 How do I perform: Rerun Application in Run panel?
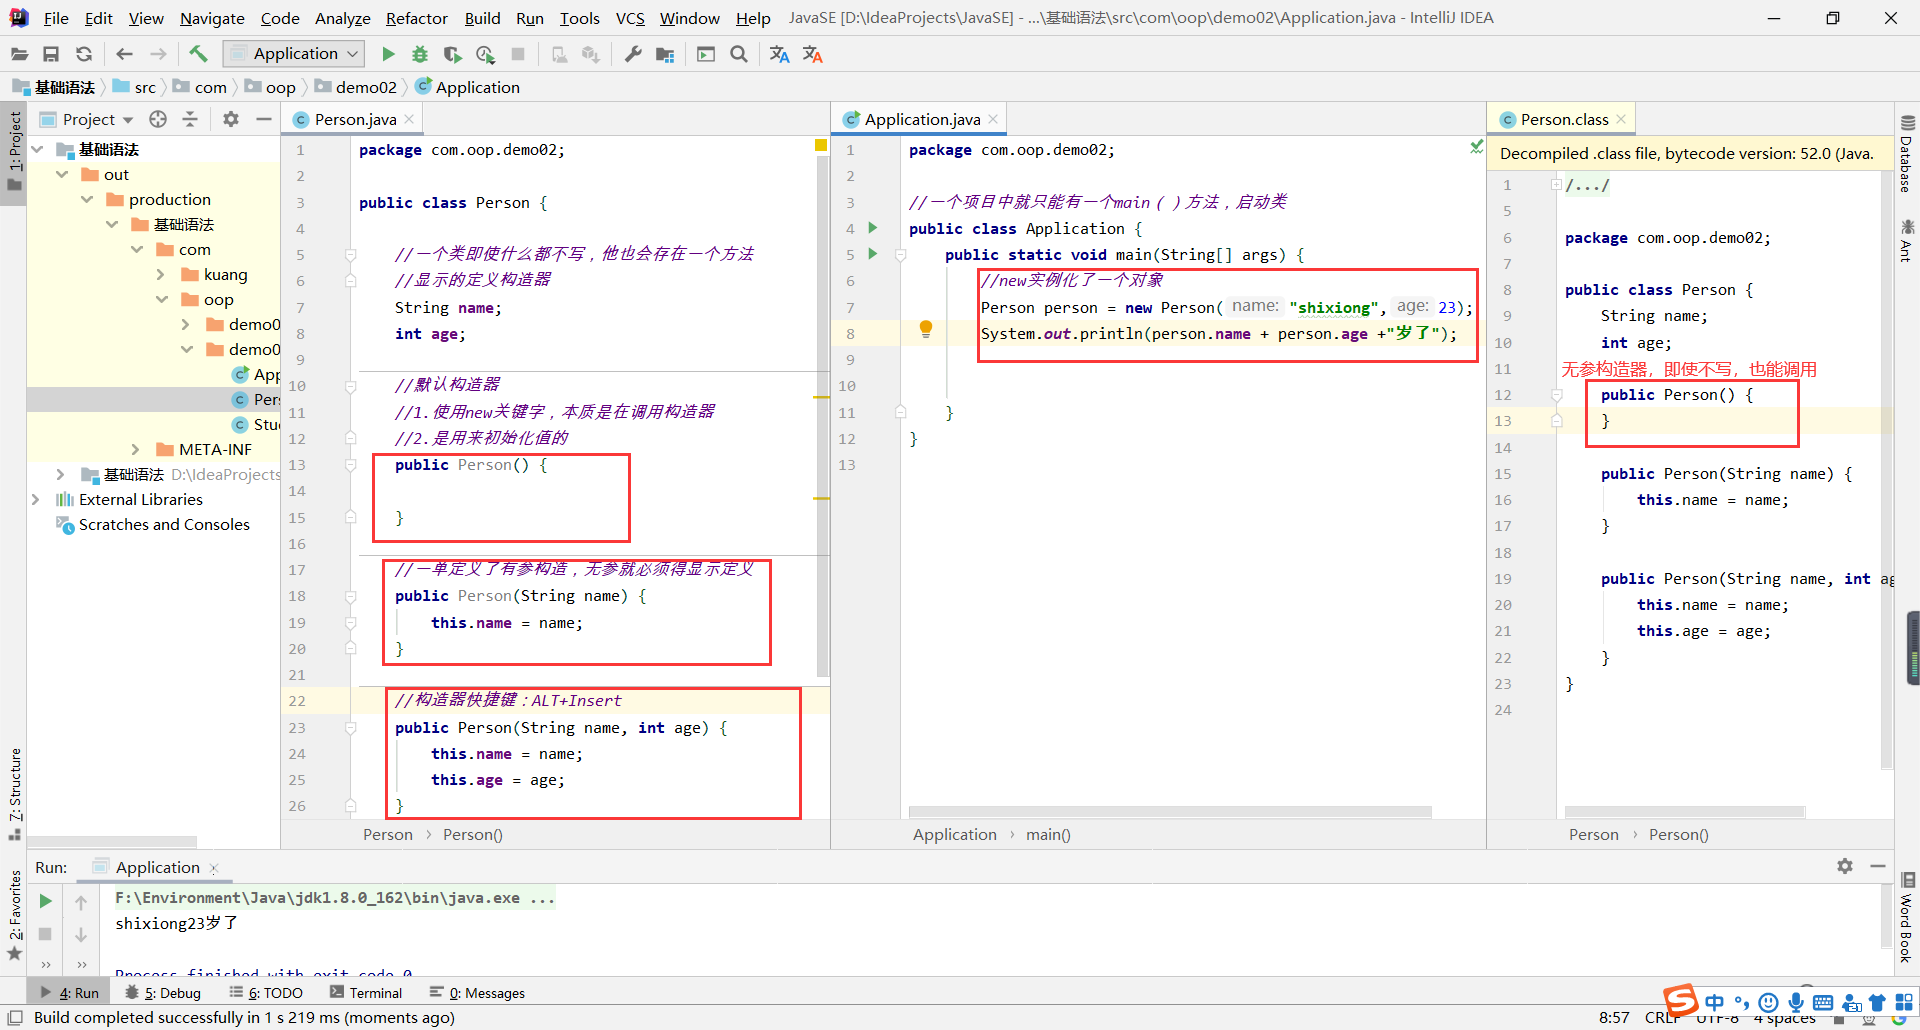click(45, 901)
